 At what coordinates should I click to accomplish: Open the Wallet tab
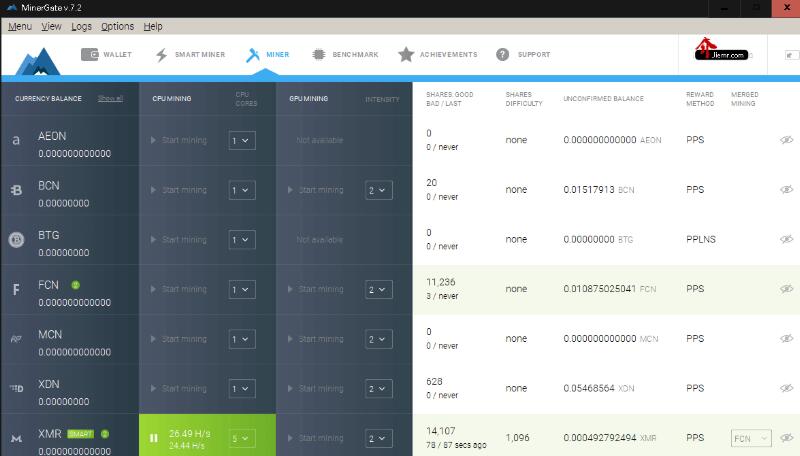click(106, 55)
